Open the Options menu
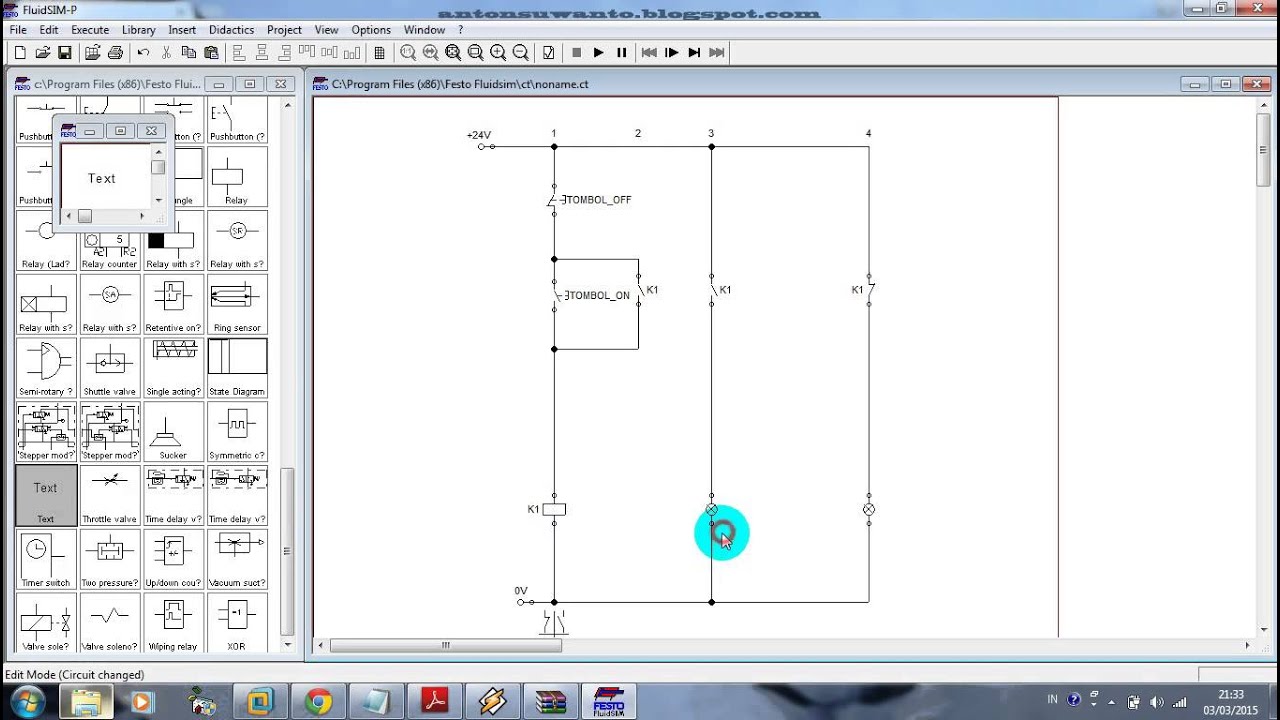 371,30
